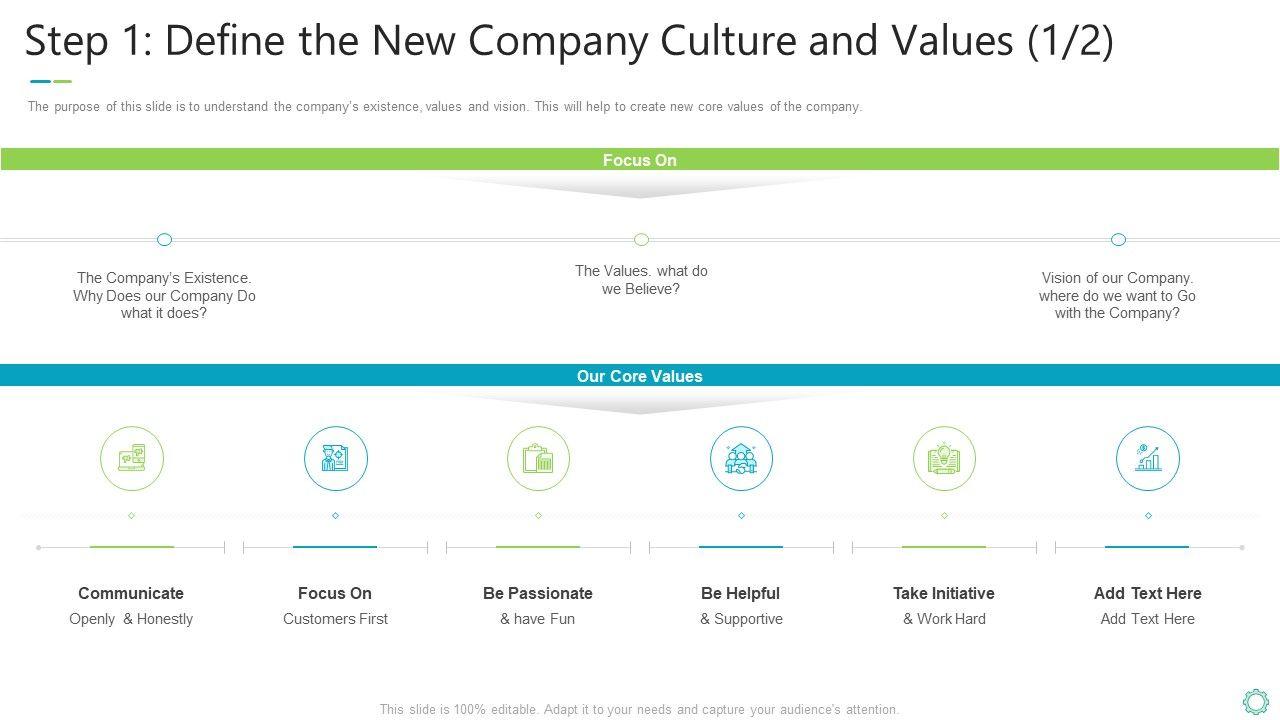The height and width of the screenshot is (720, 1280).
Task: Click the Communicate chat devices icon
Action: point(132,459)
